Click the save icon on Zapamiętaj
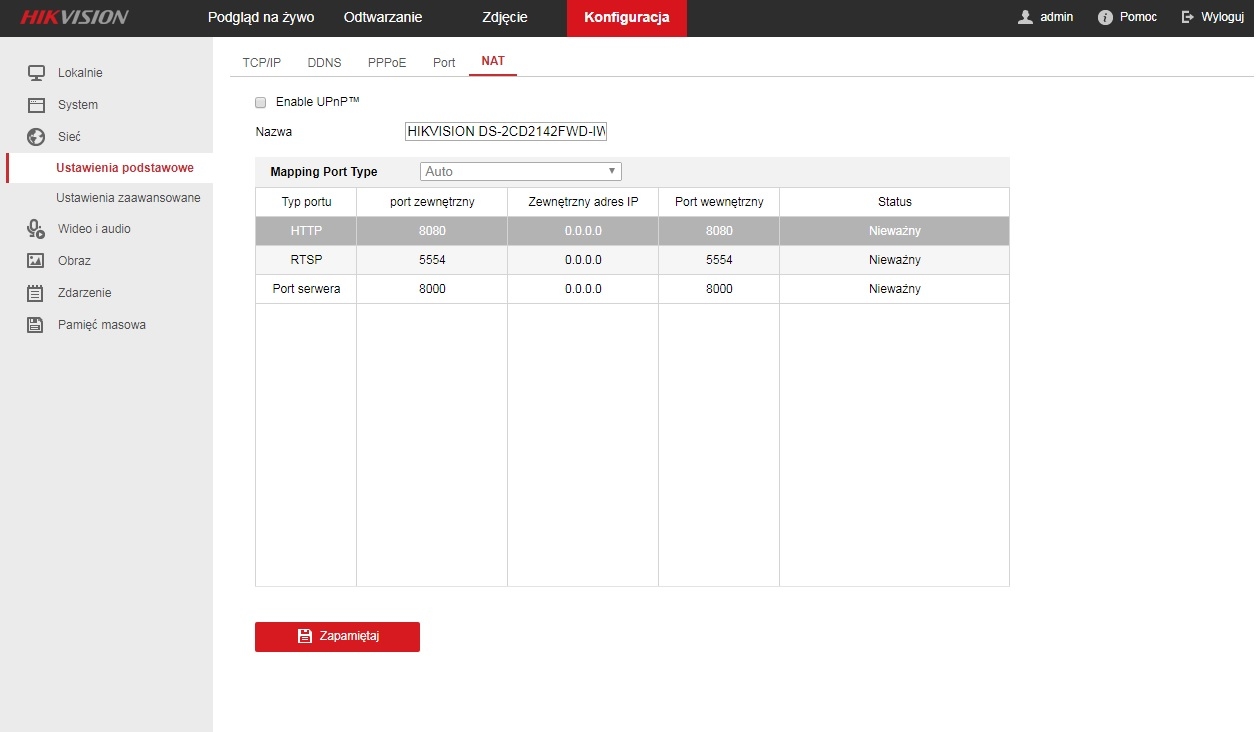The height and width of the screenshot is (732, 1256). pyautogui.click(x=305, y=636)
